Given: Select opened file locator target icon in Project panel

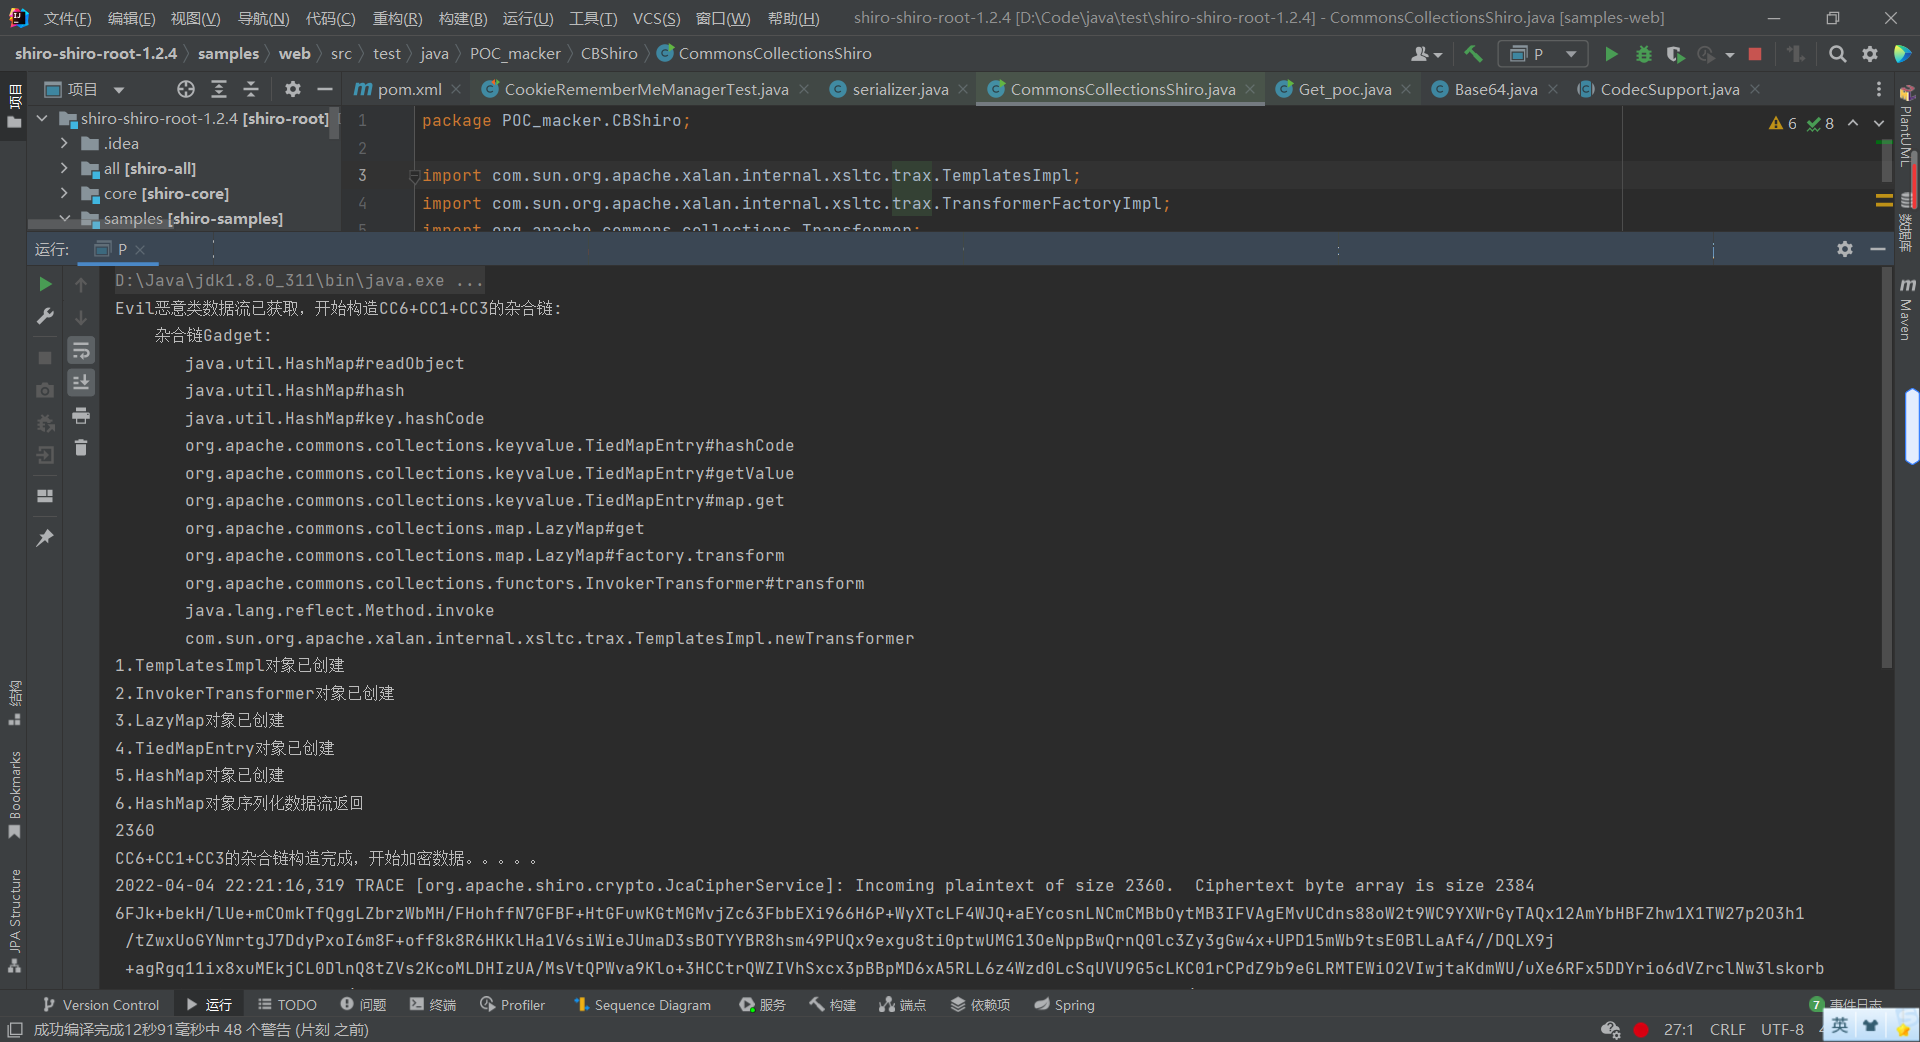Looking at the screenshot, I should click(x=186, y=89).
